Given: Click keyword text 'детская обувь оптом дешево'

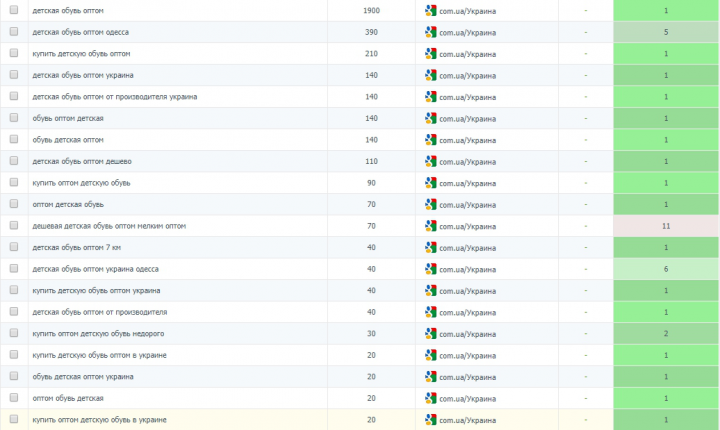Looking at the screenshot, I should (82, 161).
